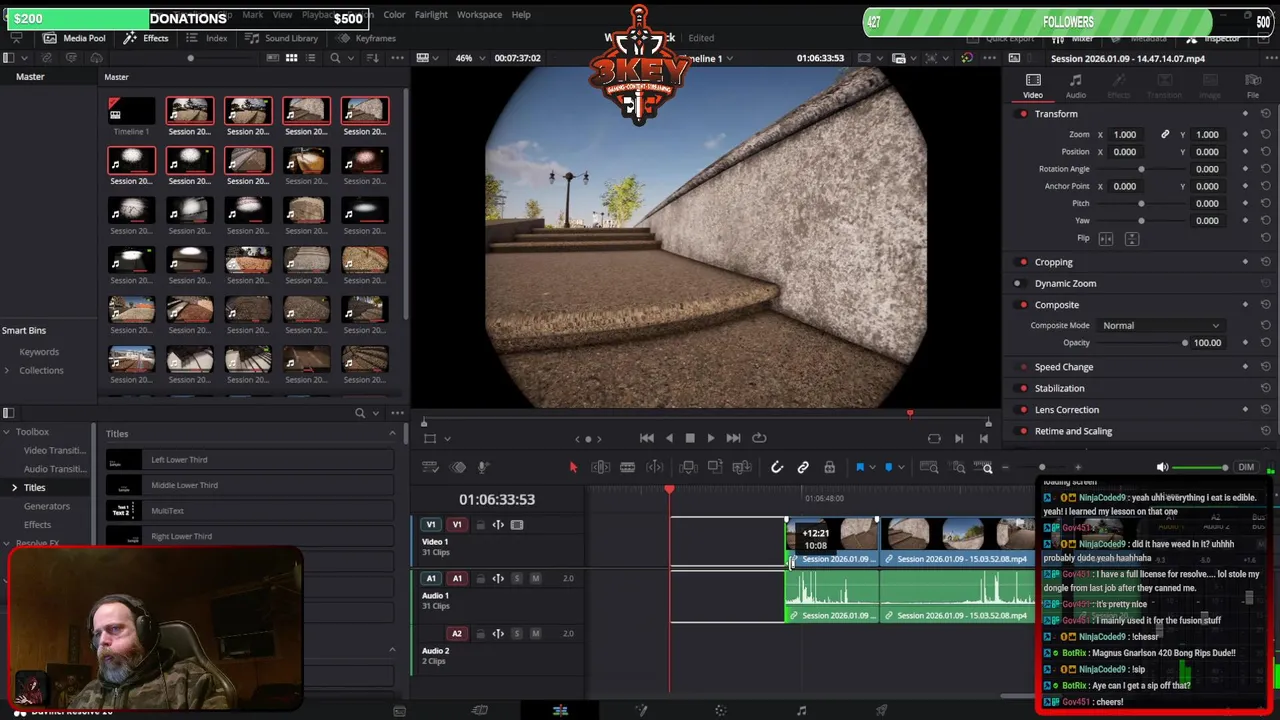
Task: Reset the Transform section
Action: [x=1265, y=114]
